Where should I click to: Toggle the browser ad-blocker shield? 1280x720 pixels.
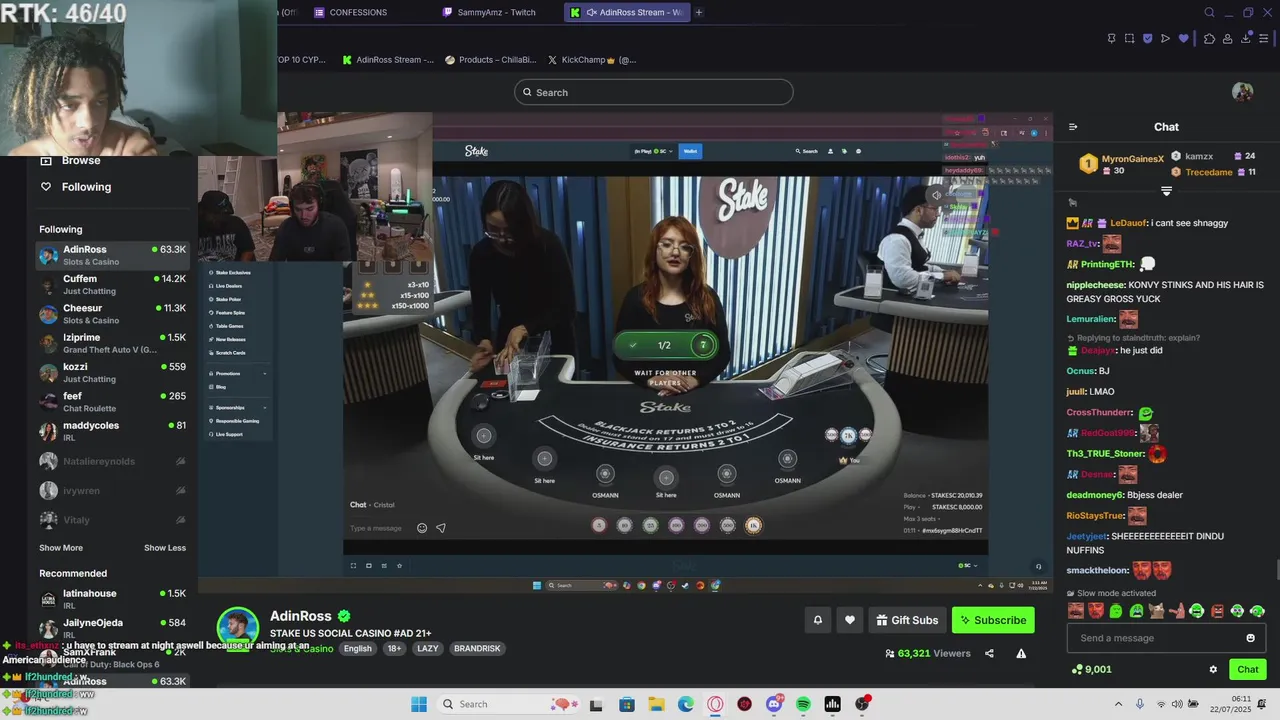point(1147,38)
